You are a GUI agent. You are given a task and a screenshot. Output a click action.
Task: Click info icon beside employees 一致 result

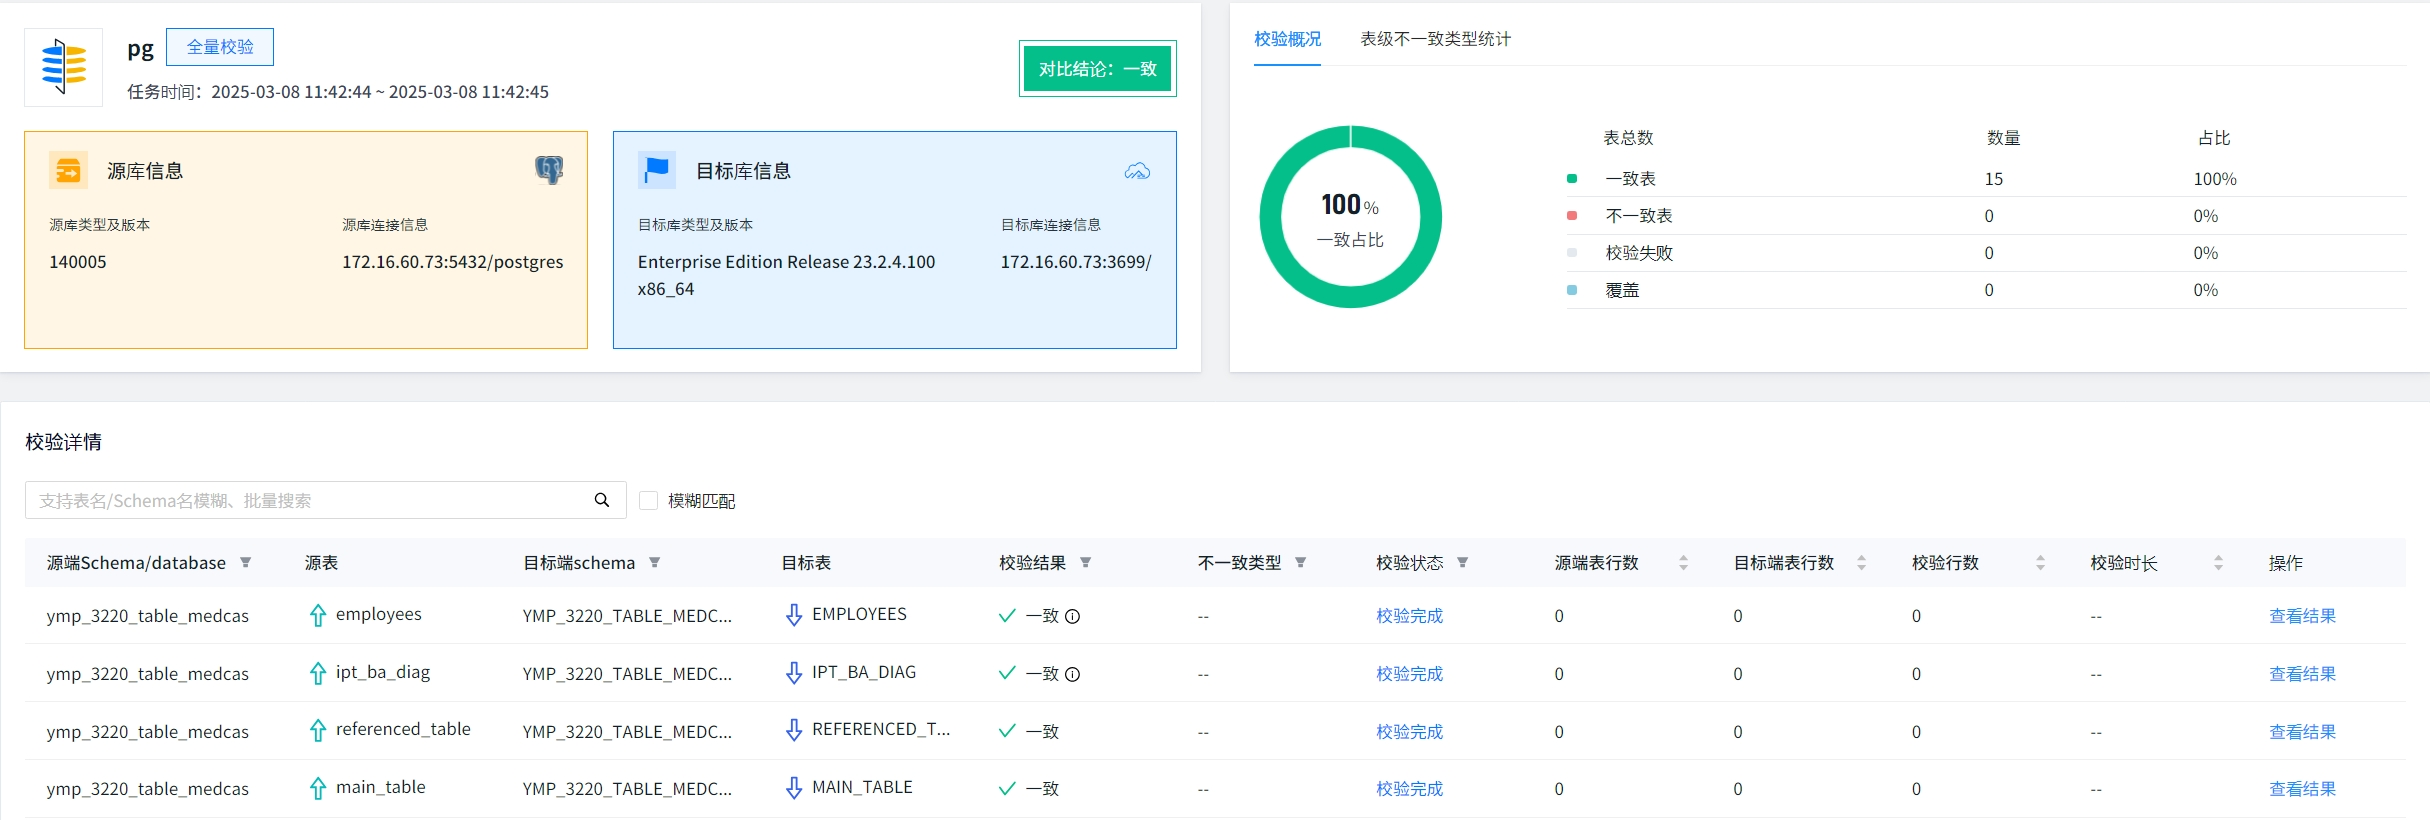pos(1072,616)
